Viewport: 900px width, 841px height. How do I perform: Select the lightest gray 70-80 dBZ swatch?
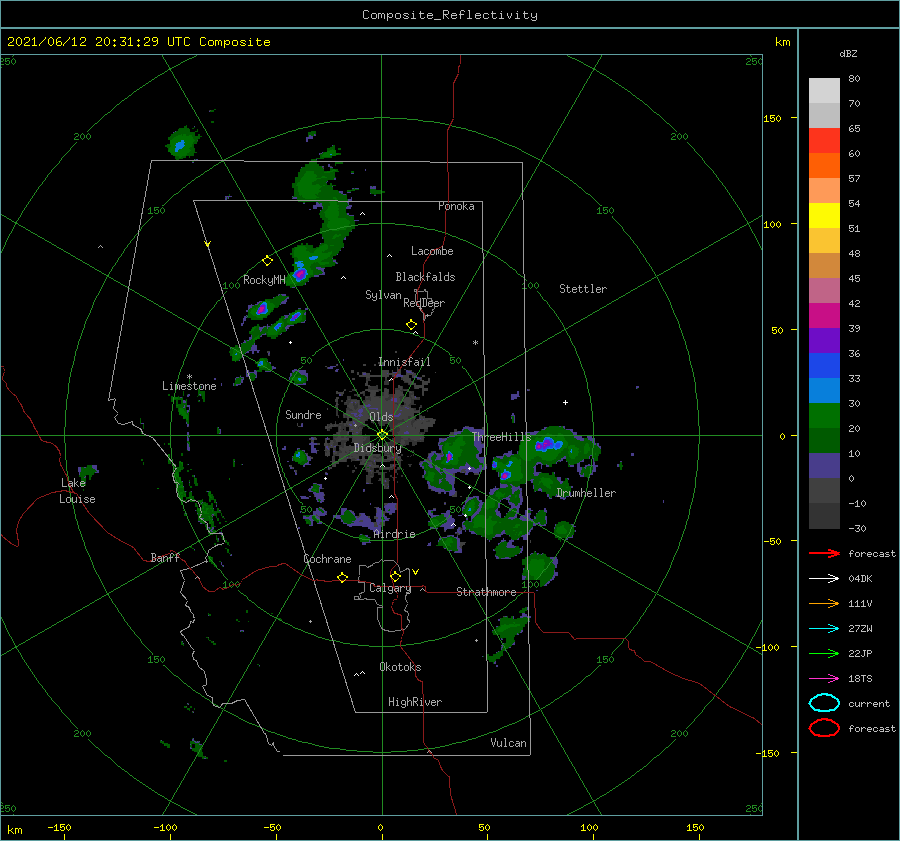[x=824, y=91]
